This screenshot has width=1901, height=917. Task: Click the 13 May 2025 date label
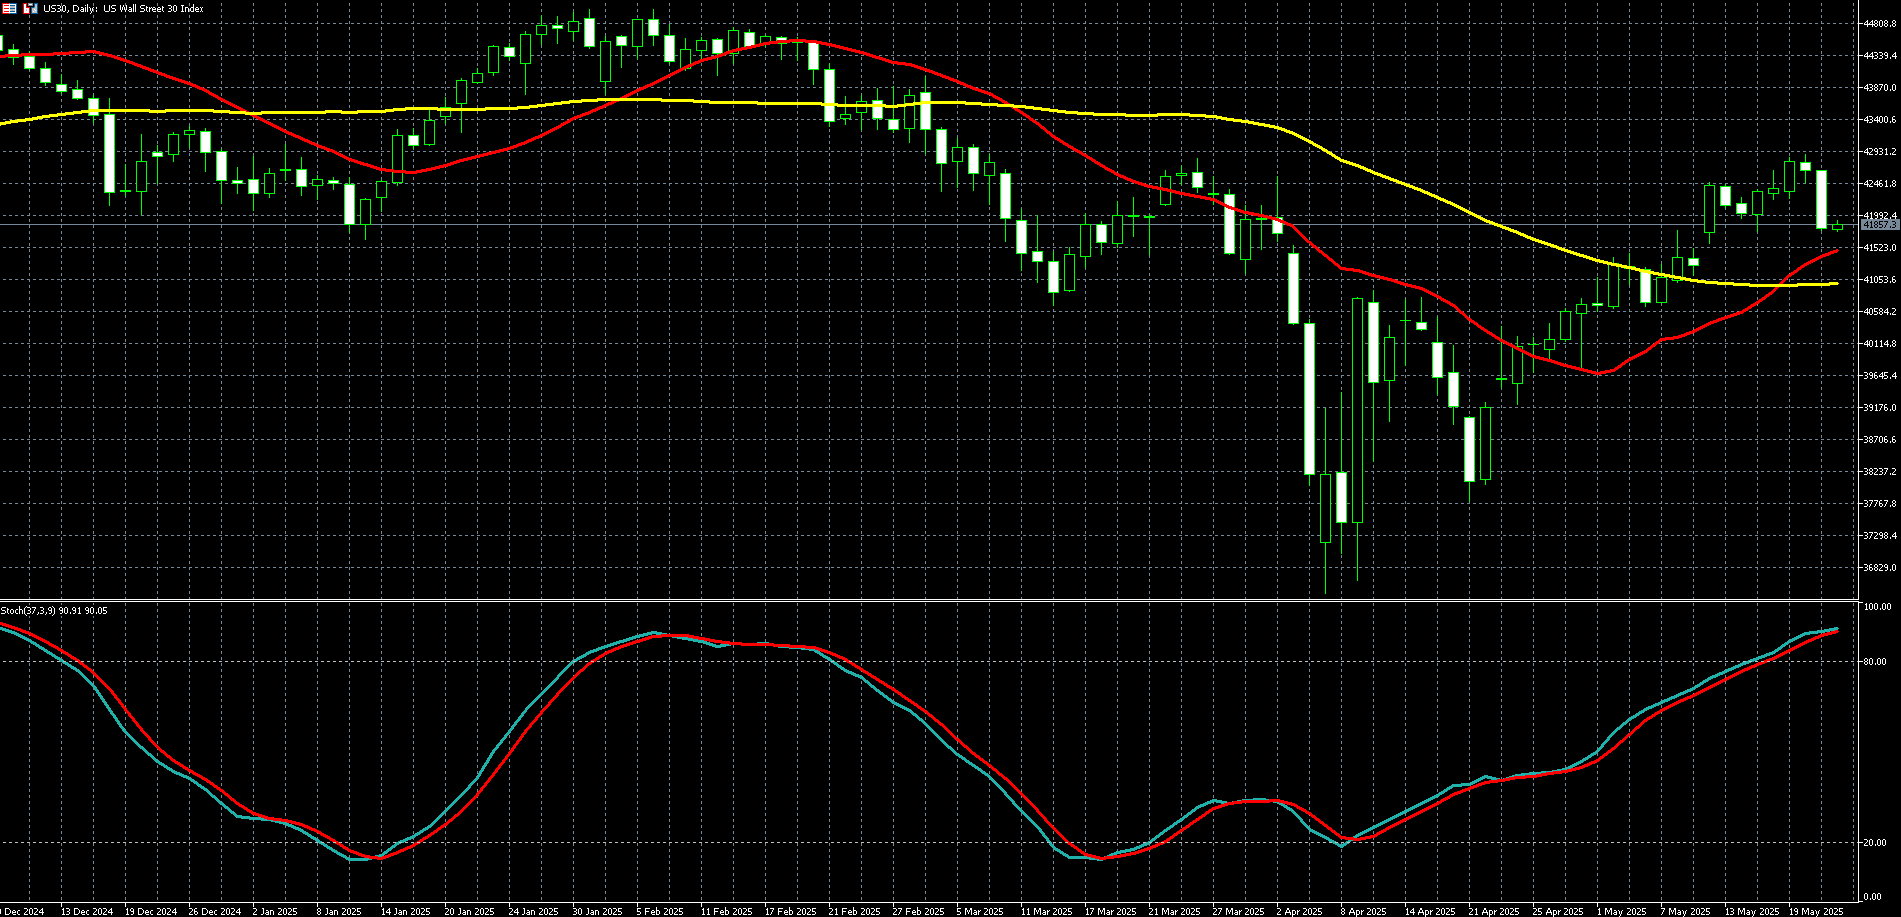pyautogui.click(x=1752, y=911)
